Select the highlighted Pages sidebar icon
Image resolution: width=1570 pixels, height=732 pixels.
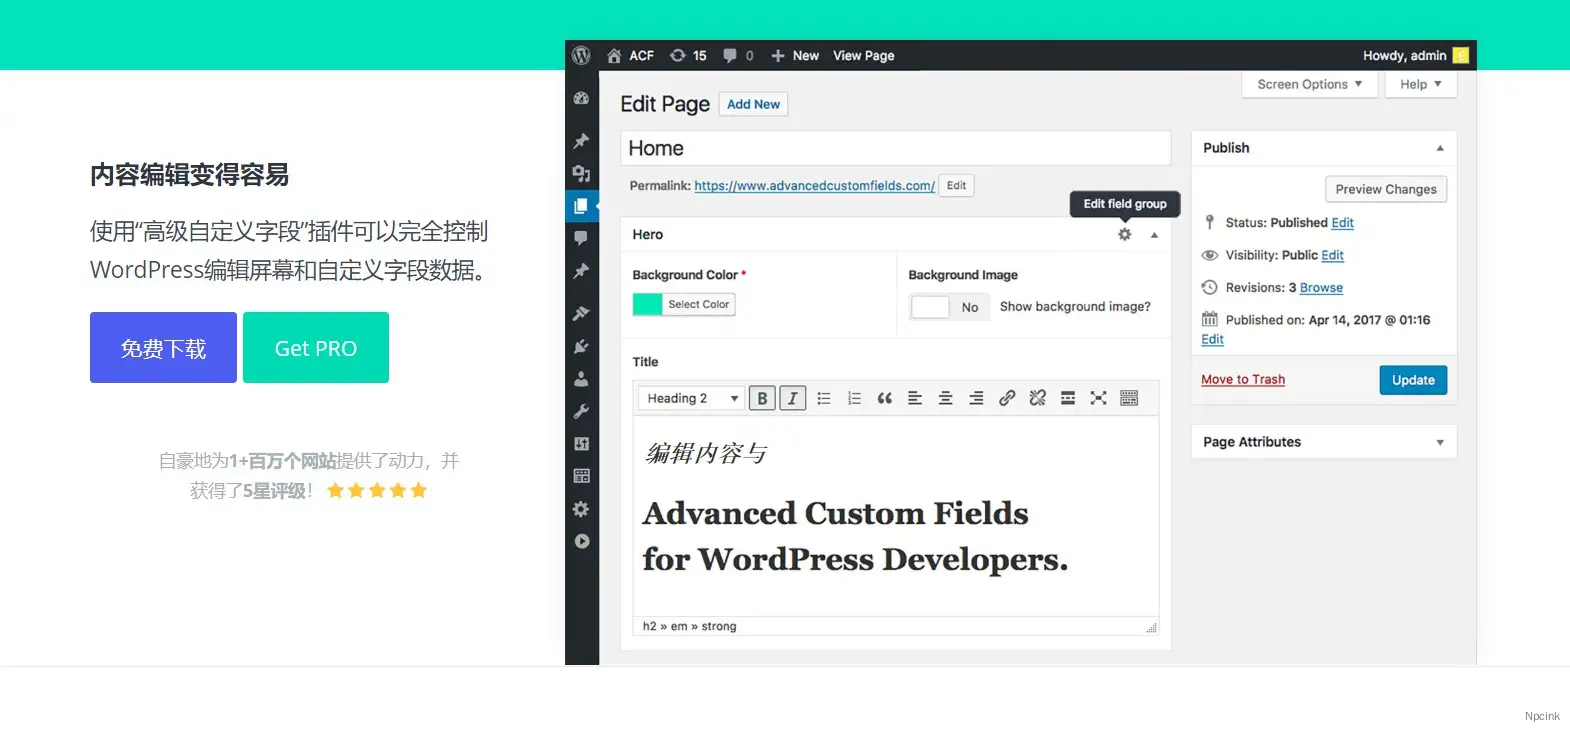581,206
